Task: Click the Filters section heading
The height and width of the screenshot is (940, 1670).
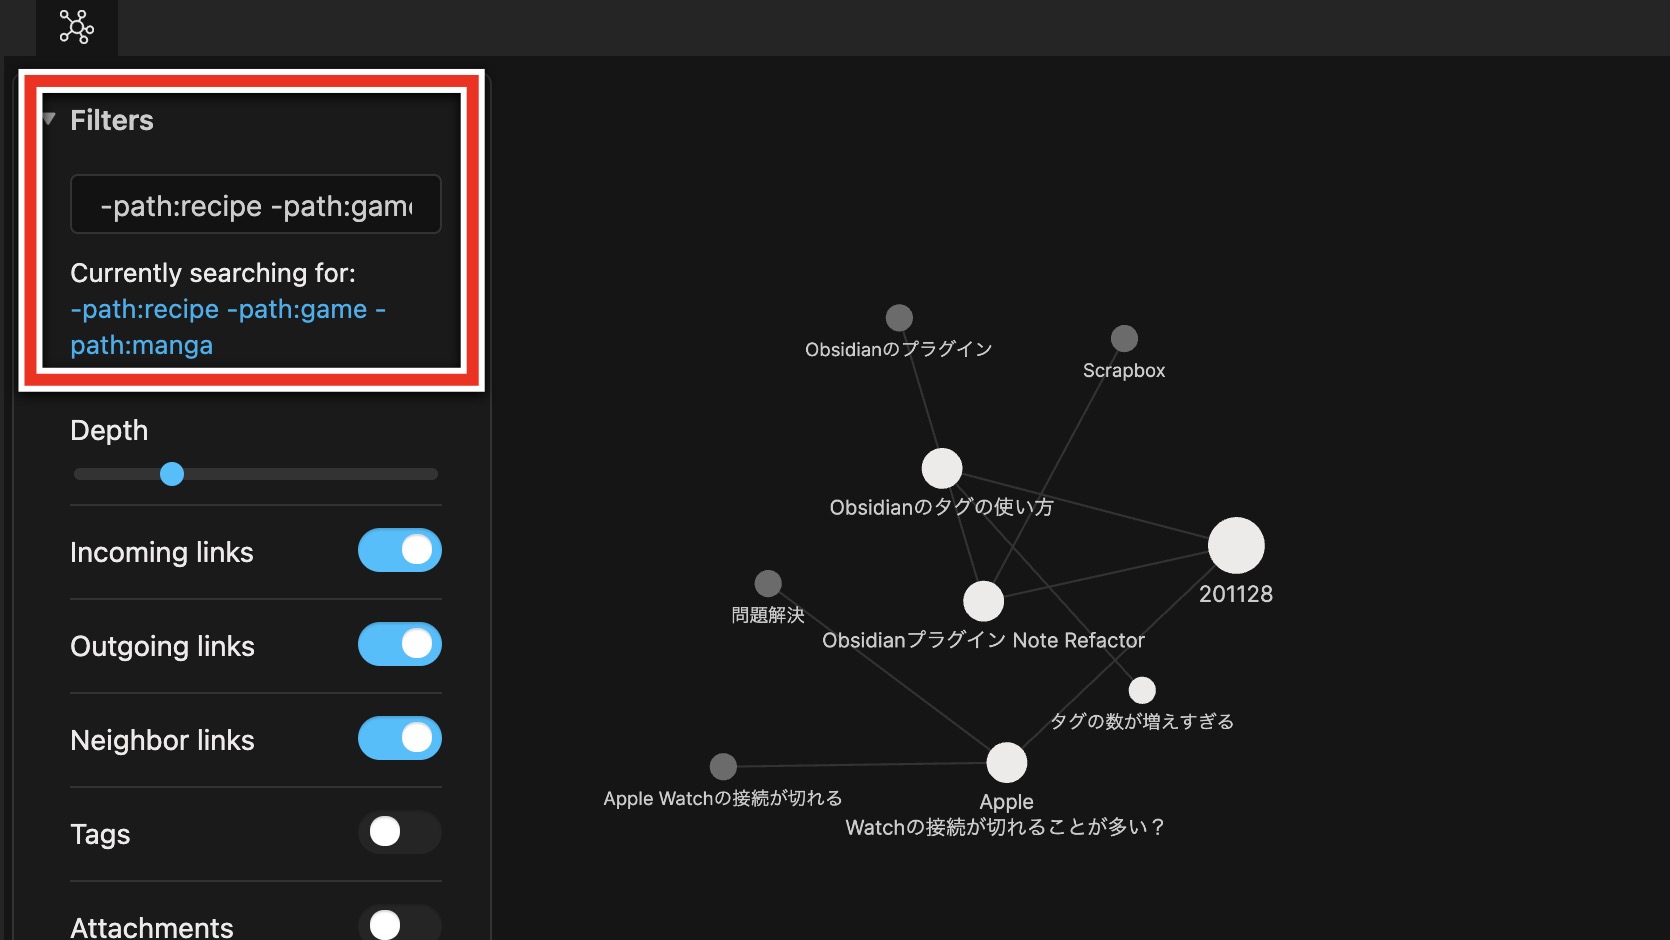Action: (x=112, y=120)
